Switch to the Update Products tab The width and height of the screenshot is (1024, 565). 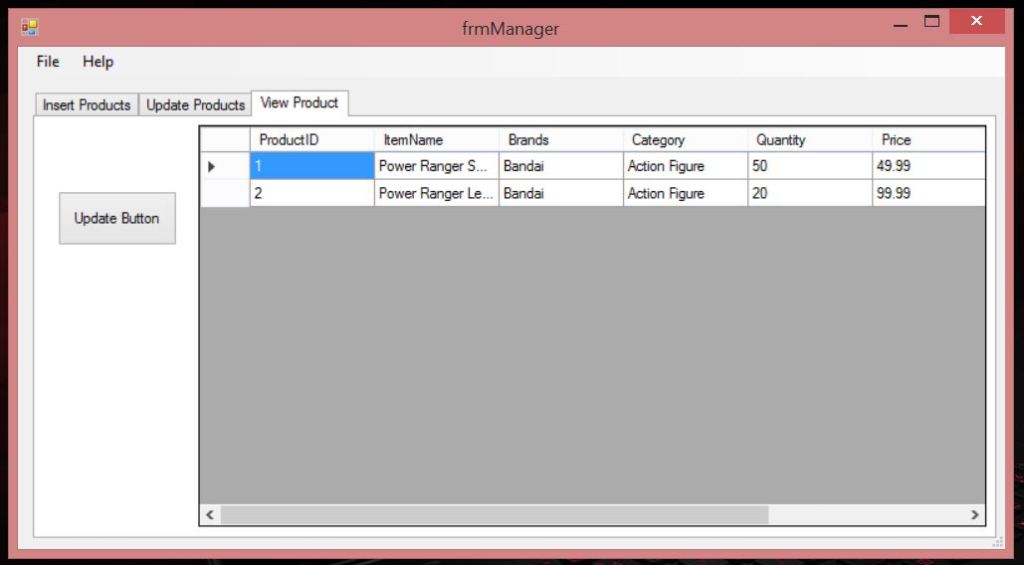point(195,105)
